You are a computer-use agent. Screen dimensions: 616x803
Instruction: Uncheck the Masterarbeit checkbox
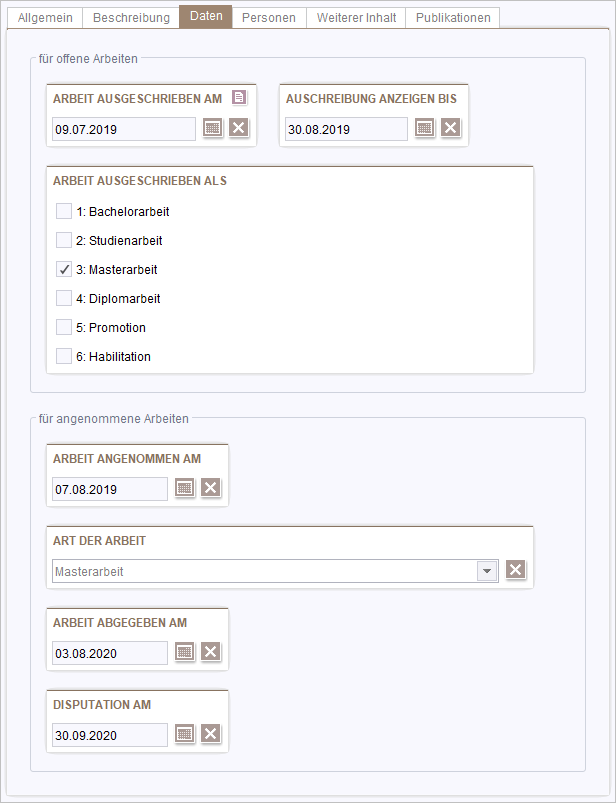click(63, 269)
